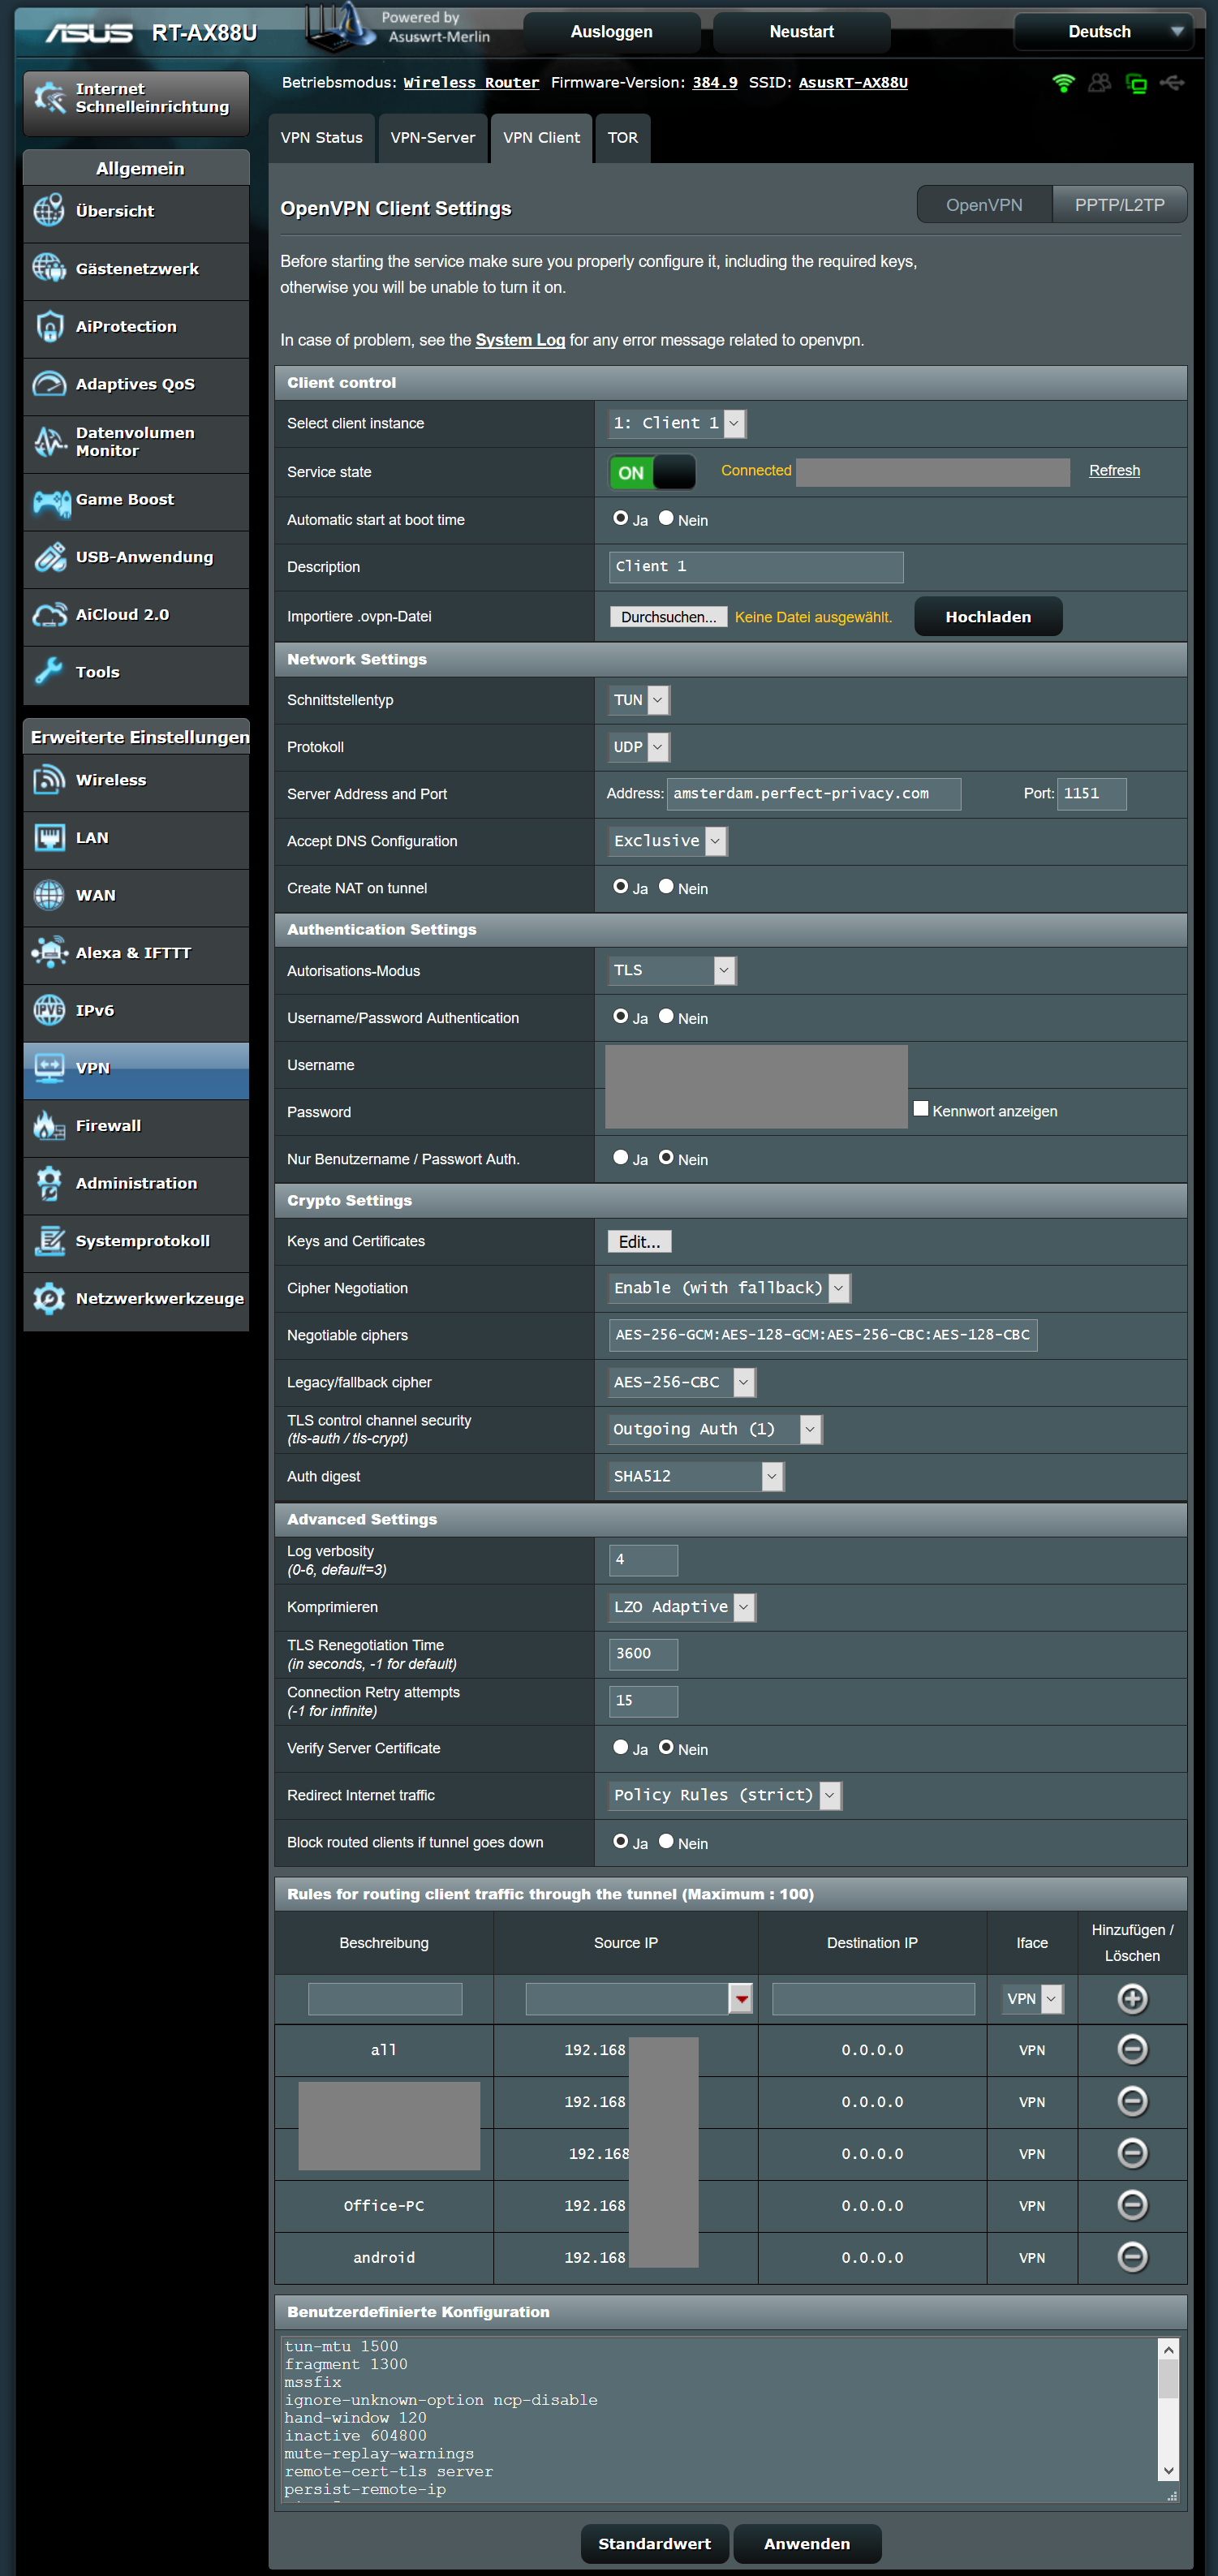Click custom configuration scrollbar down arrow
The height and width of the screenshot is (2576, 1218).
click(x=1167, y=2470)
